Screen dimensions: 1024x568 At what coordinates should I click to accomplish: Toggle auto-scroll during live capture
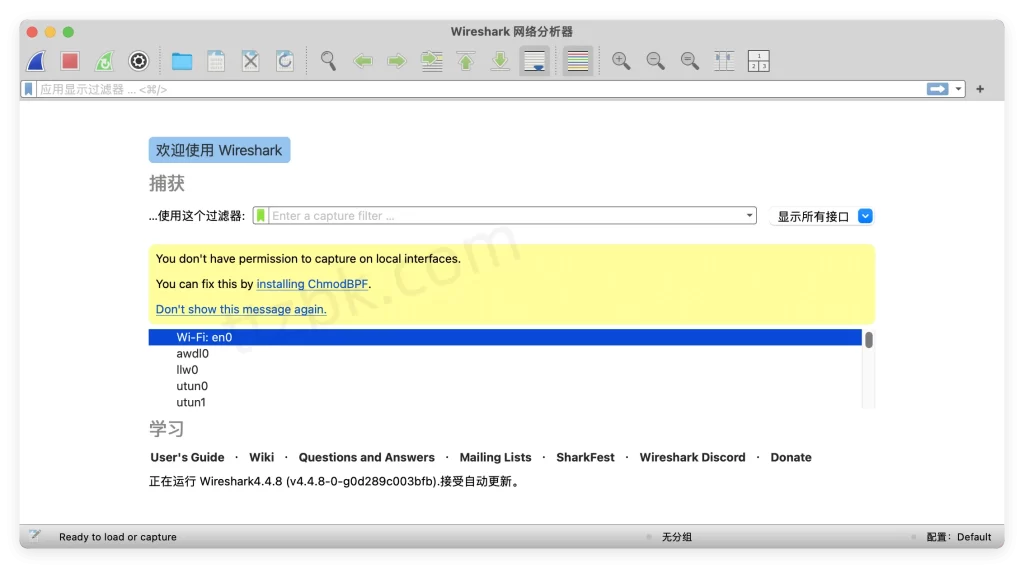pos(535,61)
